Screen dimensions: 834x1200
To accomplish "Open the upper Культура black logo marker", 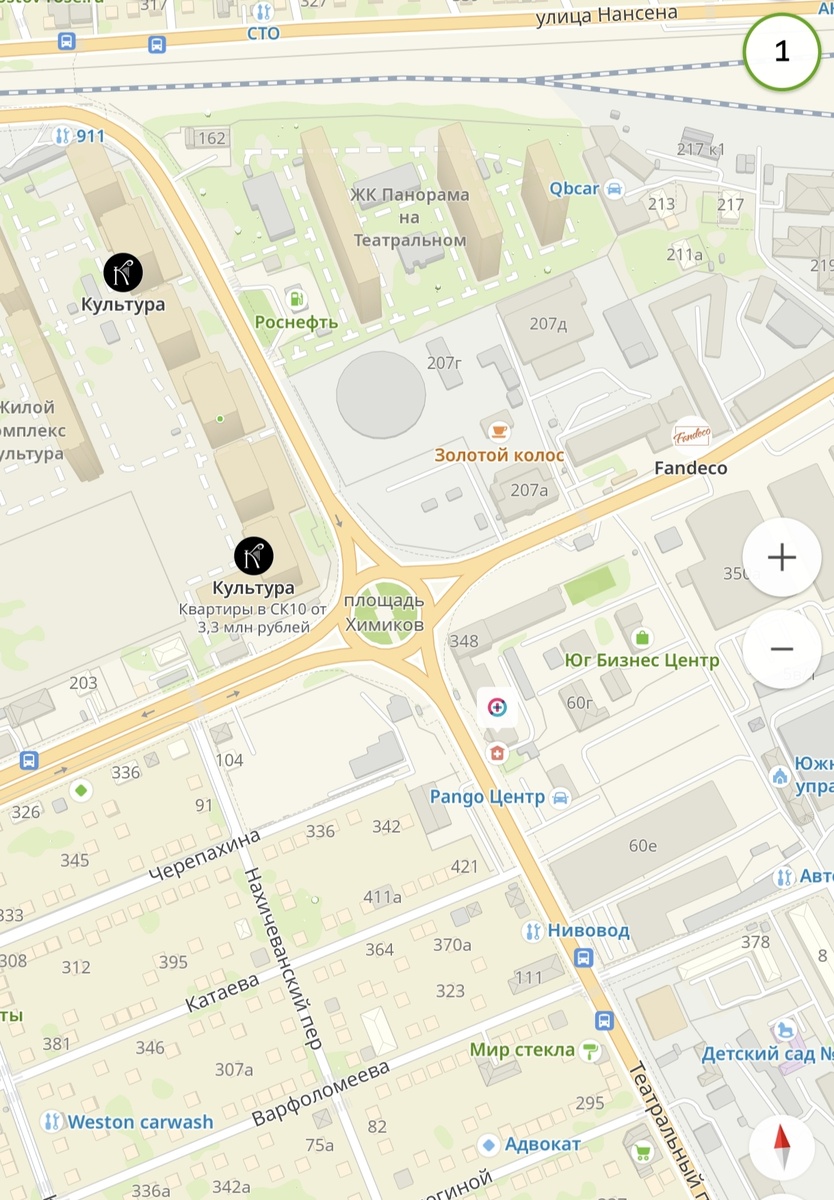I will 123,271.
